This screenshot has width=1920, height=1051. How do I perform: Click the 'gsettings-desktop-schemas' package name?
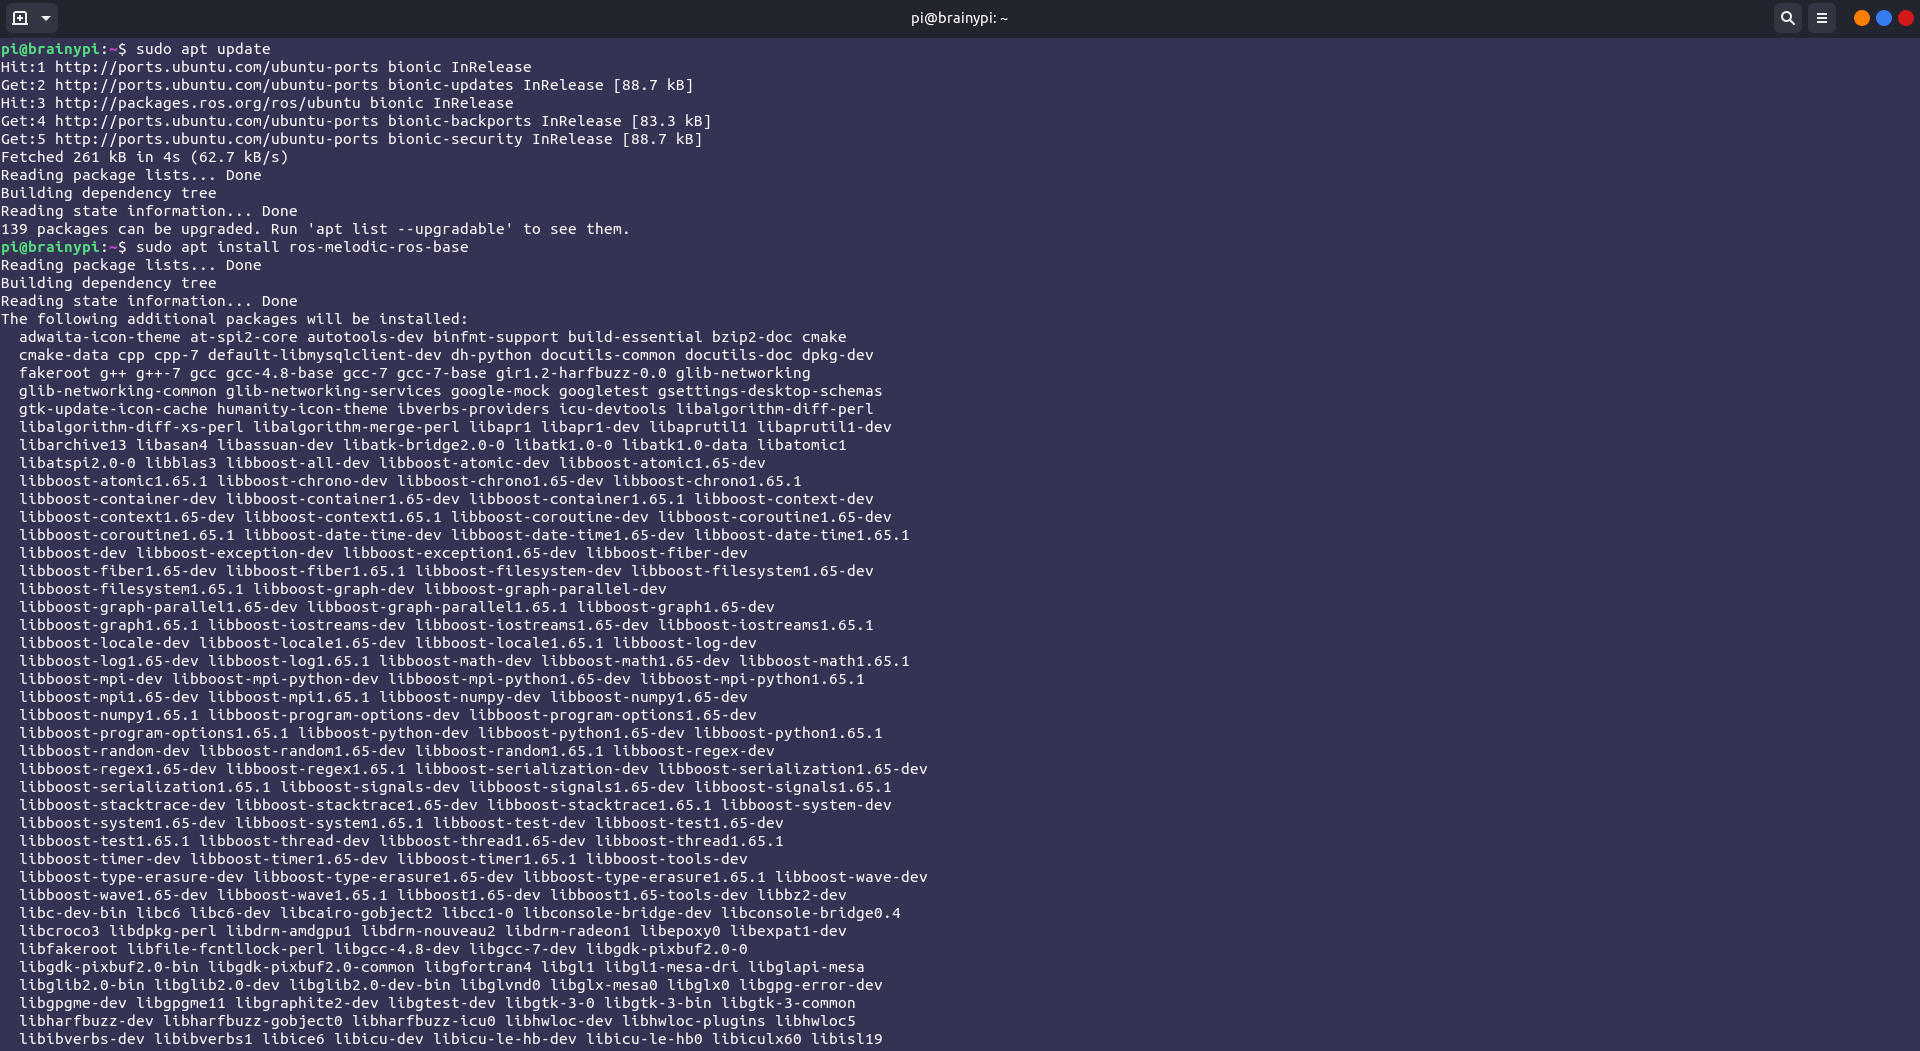click(x=770, y=391)
